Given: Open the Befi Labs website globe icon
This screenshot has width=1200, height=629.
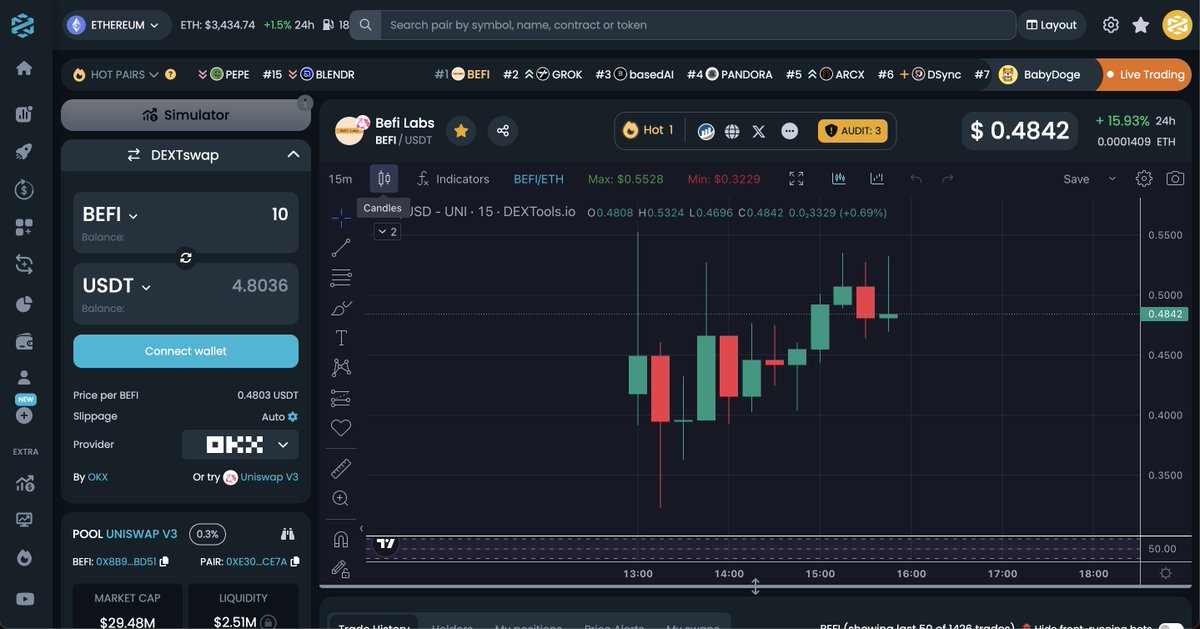Looking at the screenshot, I should pos(732,131).
